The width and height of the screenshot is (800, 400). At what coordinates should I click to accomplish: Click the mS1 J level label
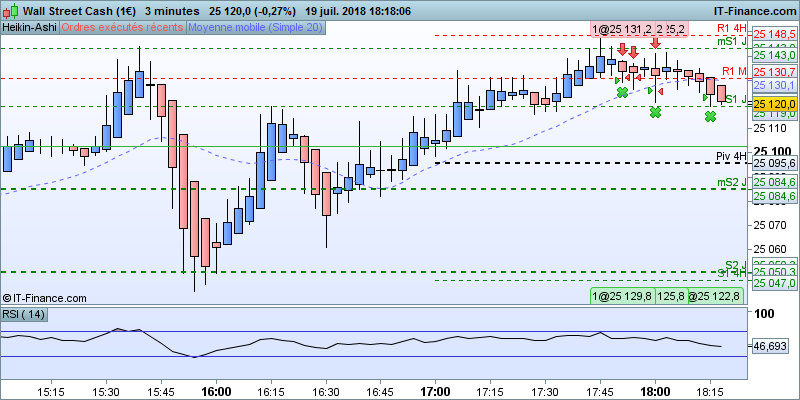tap(732, 42)
